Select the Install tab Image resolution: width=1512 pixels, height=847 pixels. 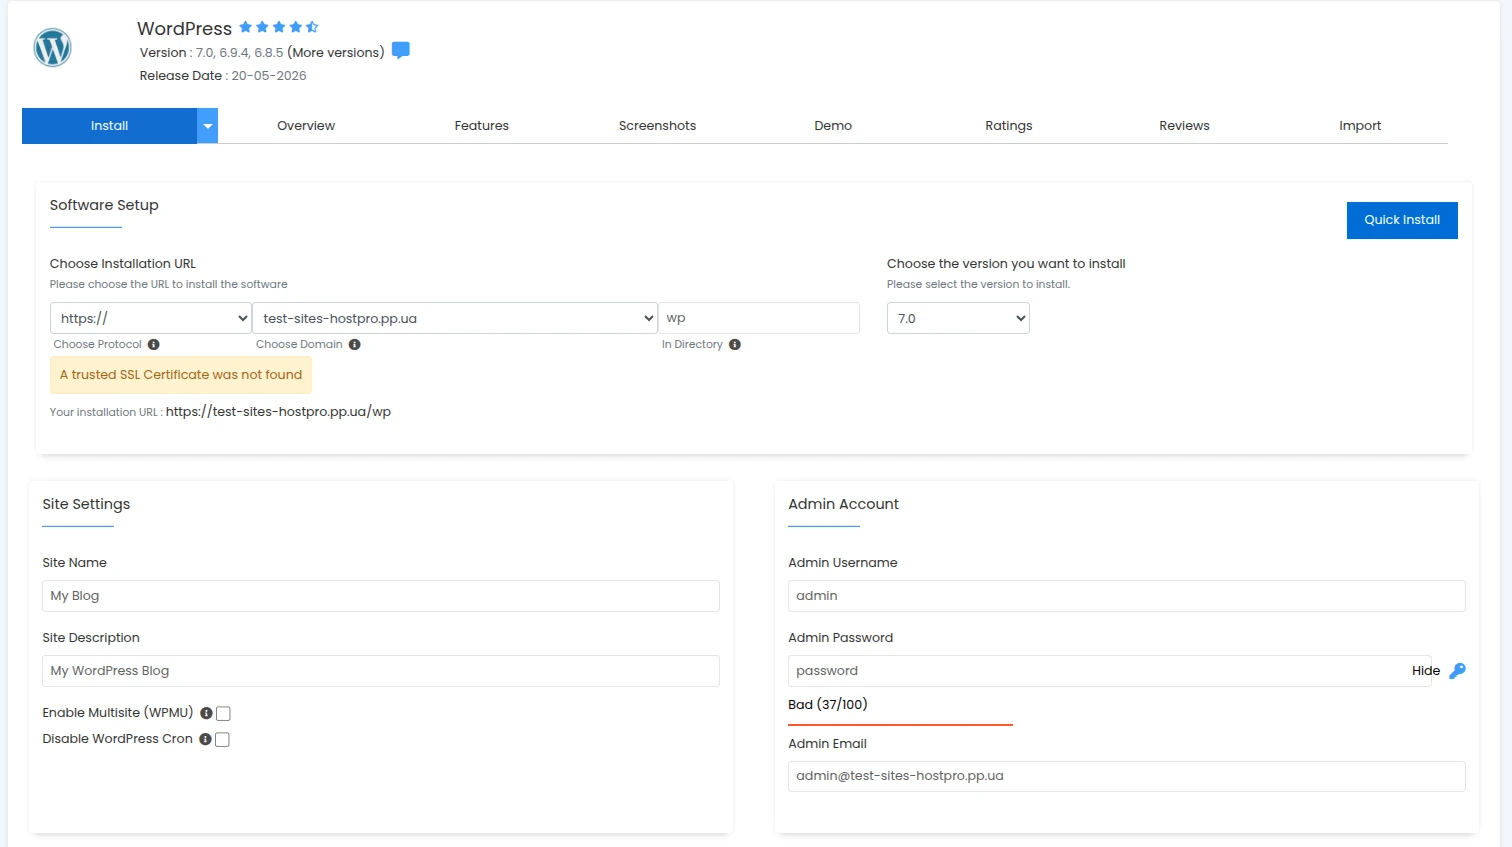(x=109, y=126)
